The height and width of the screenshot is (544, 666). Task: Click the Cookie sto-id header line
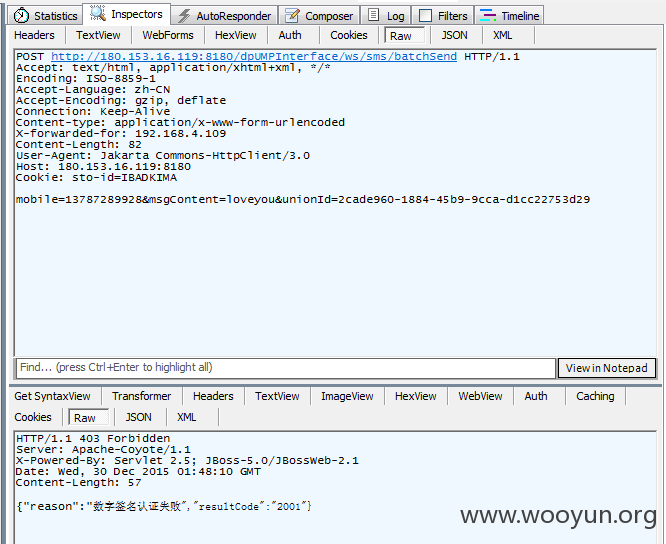pos(96,178)
